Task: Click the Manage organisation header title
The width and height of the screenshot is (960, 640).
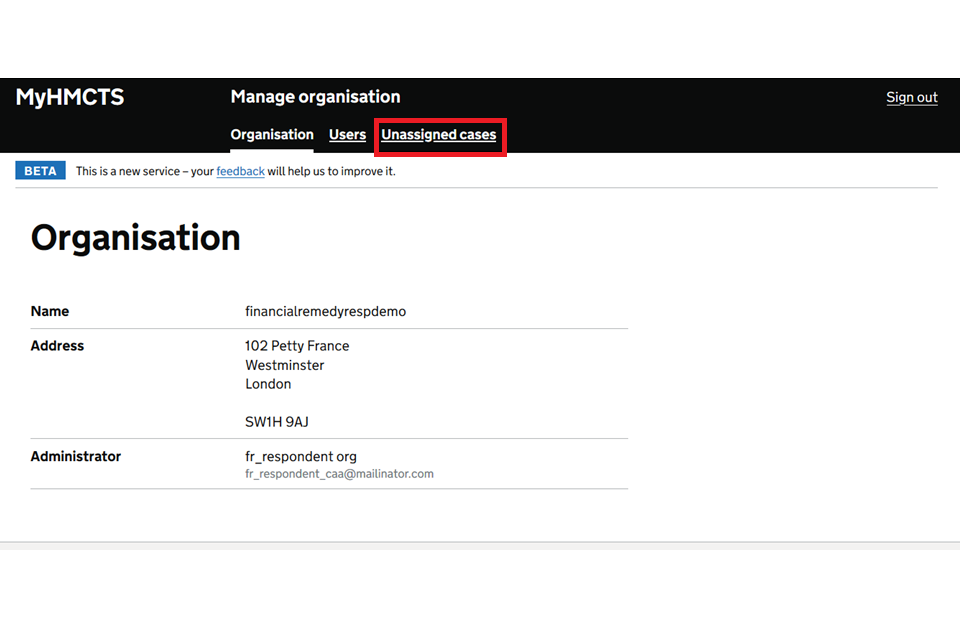Action: [x=315, y=97]
